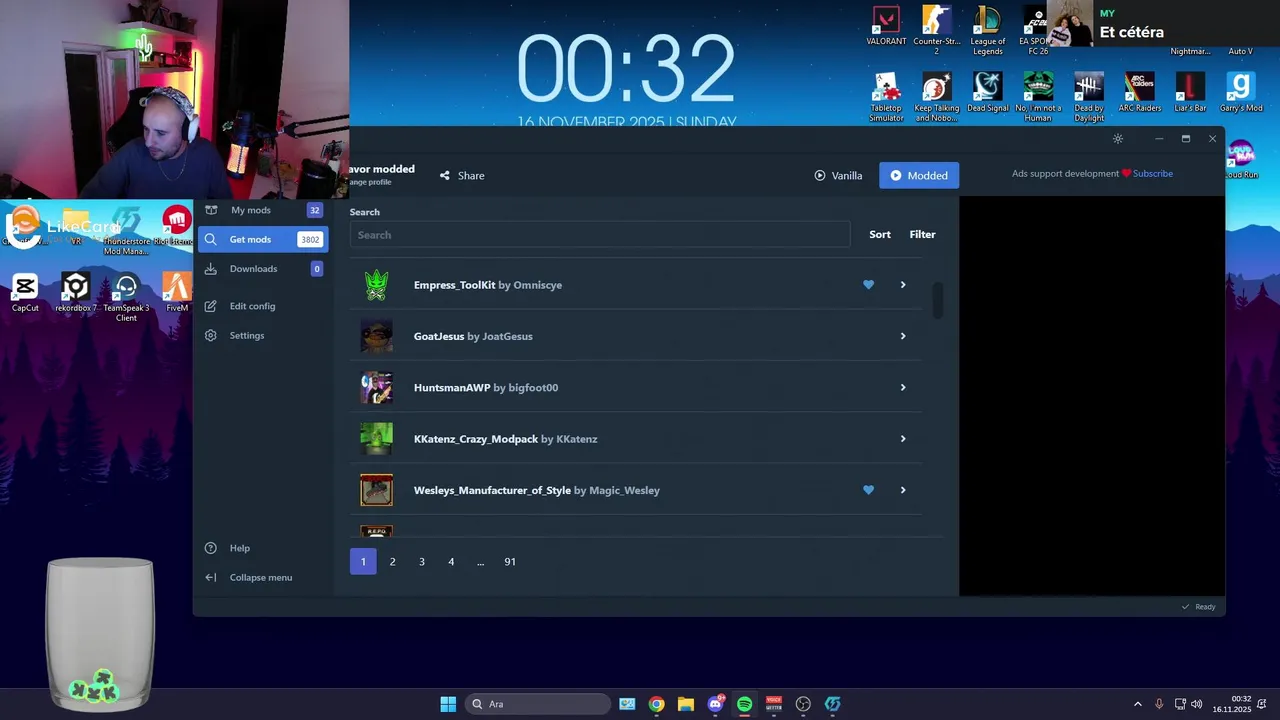Image resolution: width=1280 pixels, height=720 pixels.
Task: Click the mod list scrollbar thumb
Action: click(938, 300)
